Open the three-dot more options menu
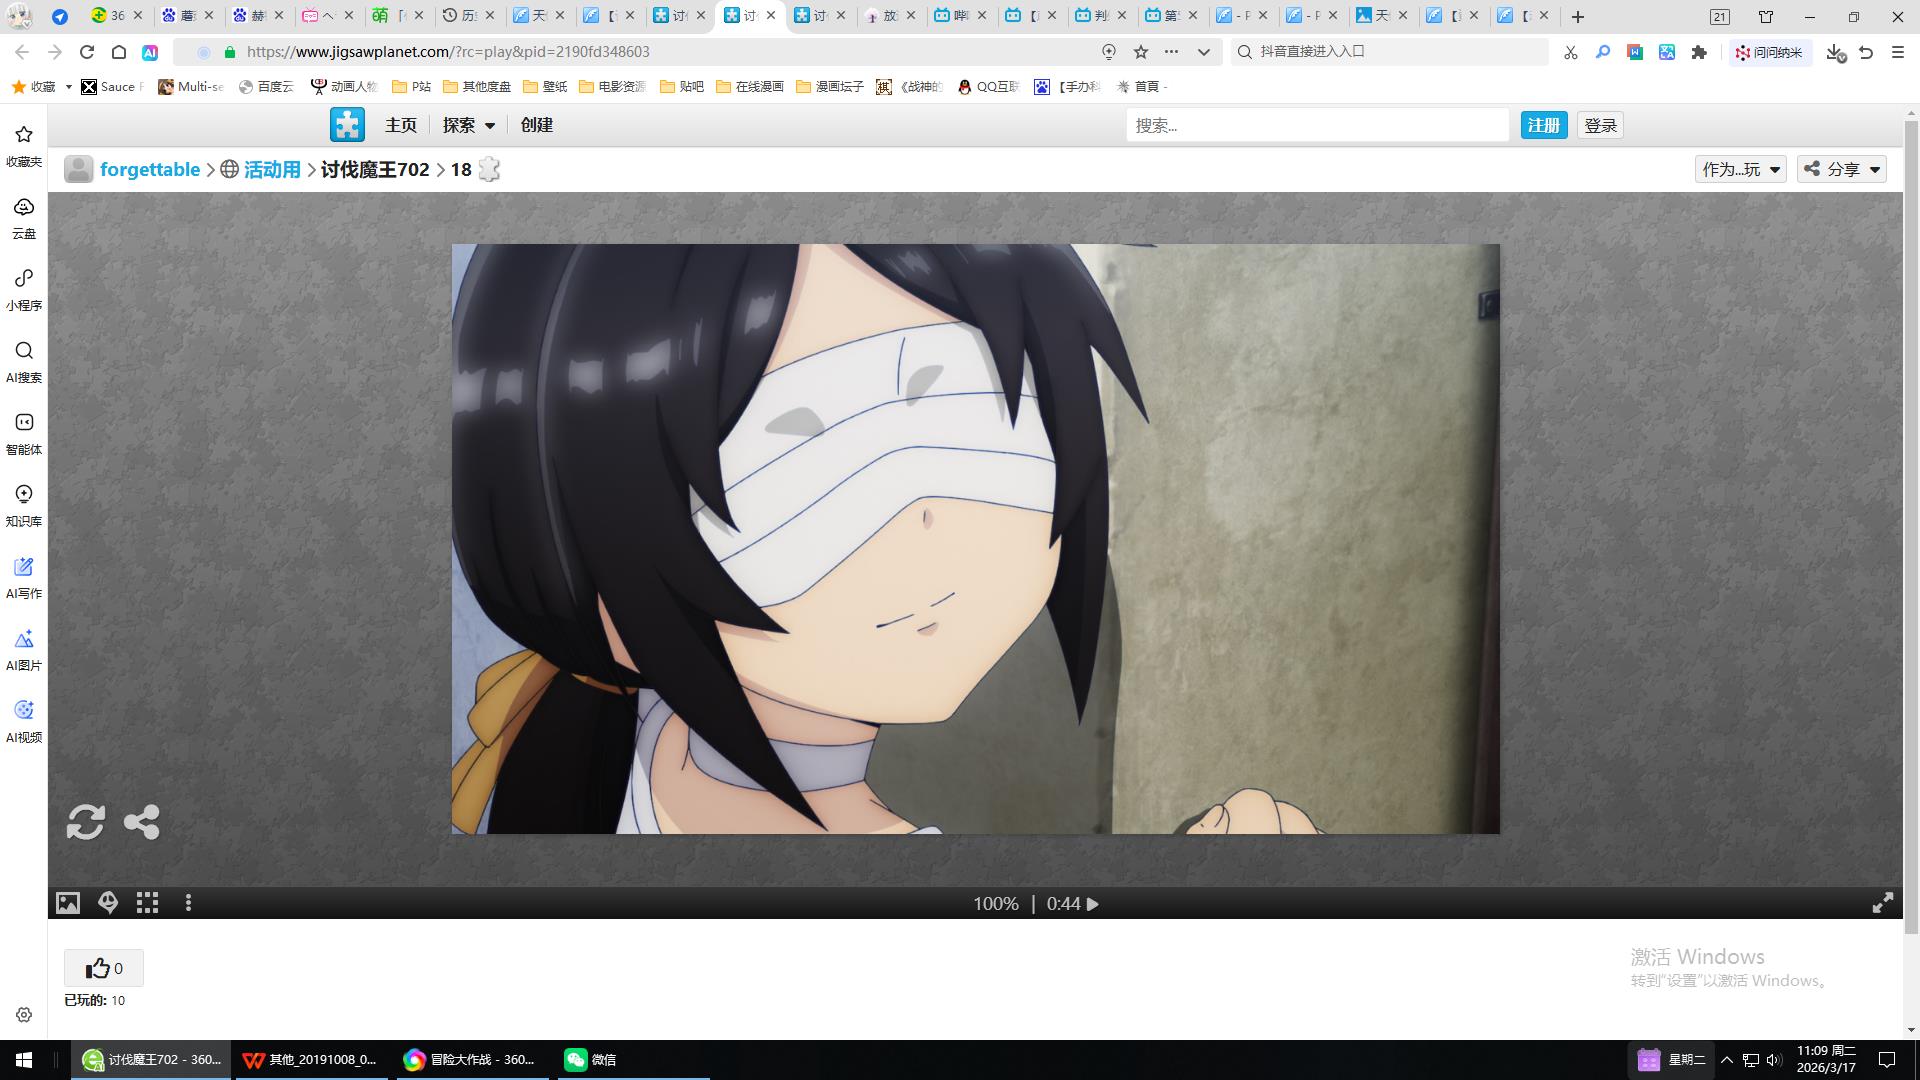The width and height of the screenshot is (1920, 1080). click(188, 903)
